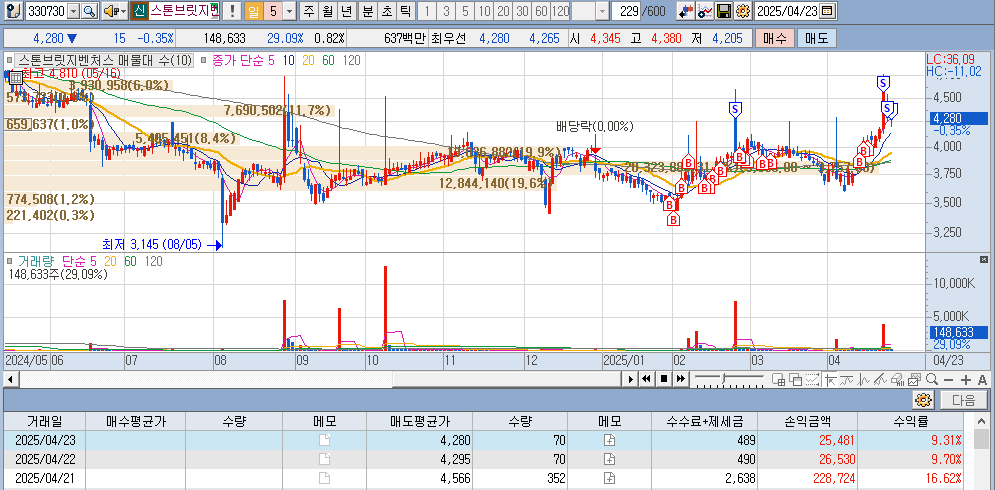Collapse the volume panel corner button

(x=984, y=259)
